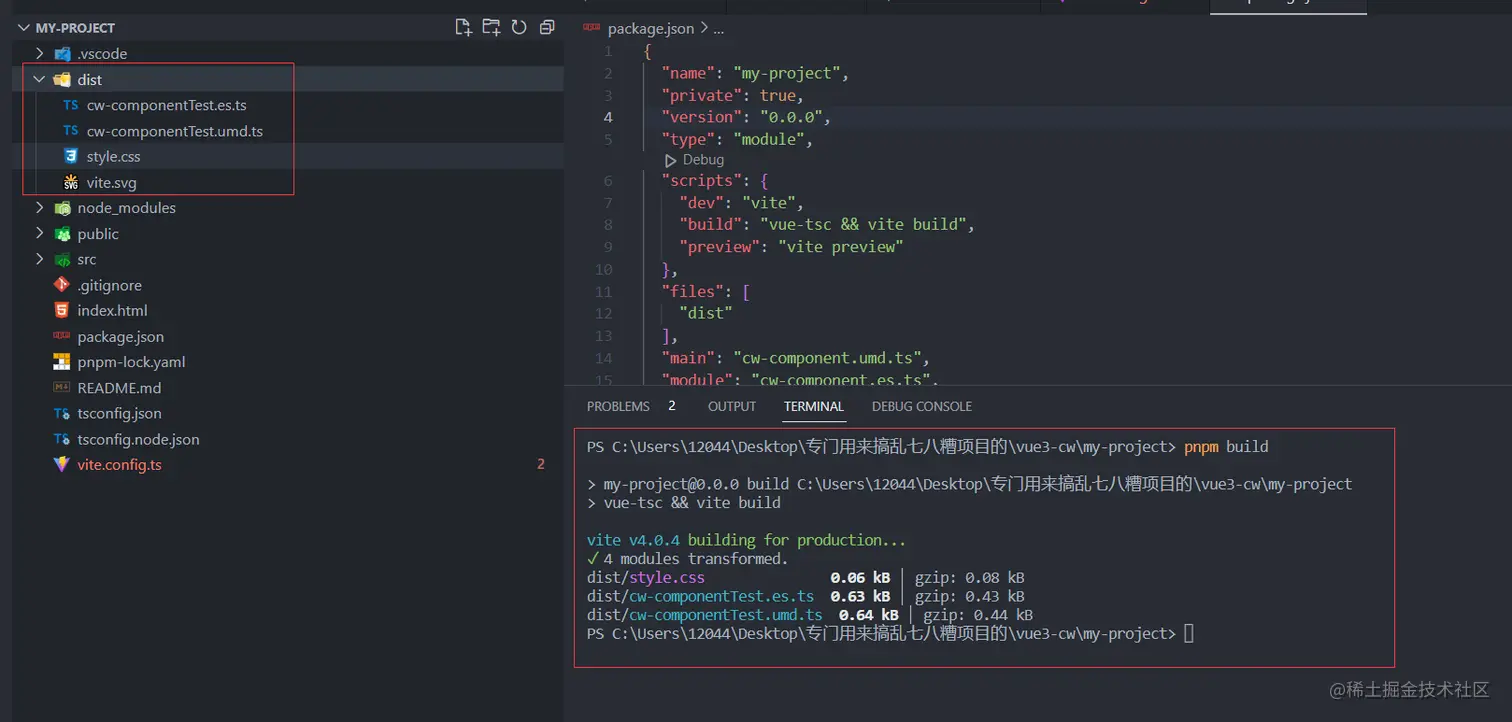Collapse the MY-PROJECT explorer section

coord(25,28)
